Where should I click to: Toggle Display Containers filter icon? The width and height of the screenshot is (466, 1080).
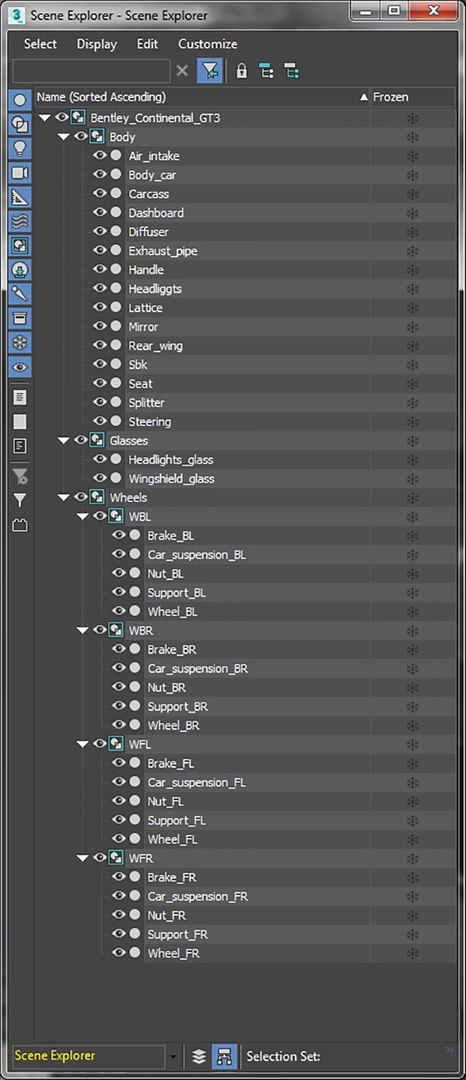coord(20,318)
